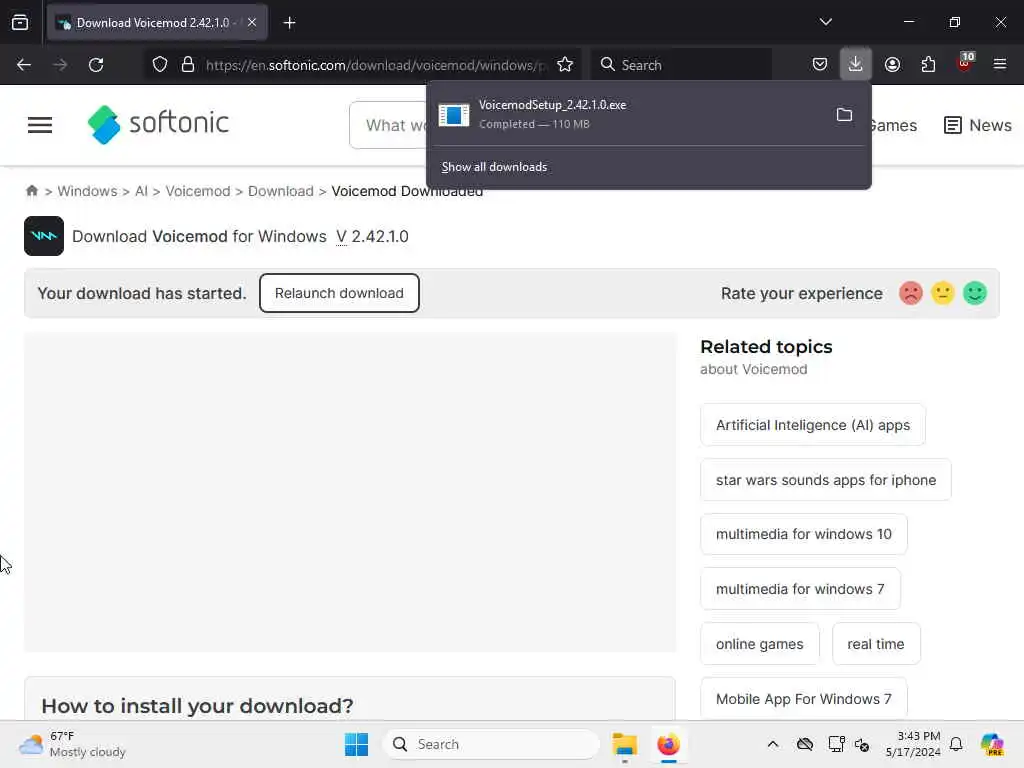Click the Voicemod app icon
This screenshot has height=768, width=1024.
tap(44, 236)
